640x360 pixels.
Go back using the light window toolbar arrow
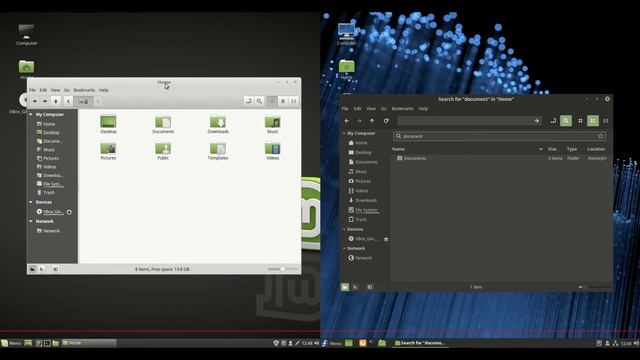pos(35,101)
